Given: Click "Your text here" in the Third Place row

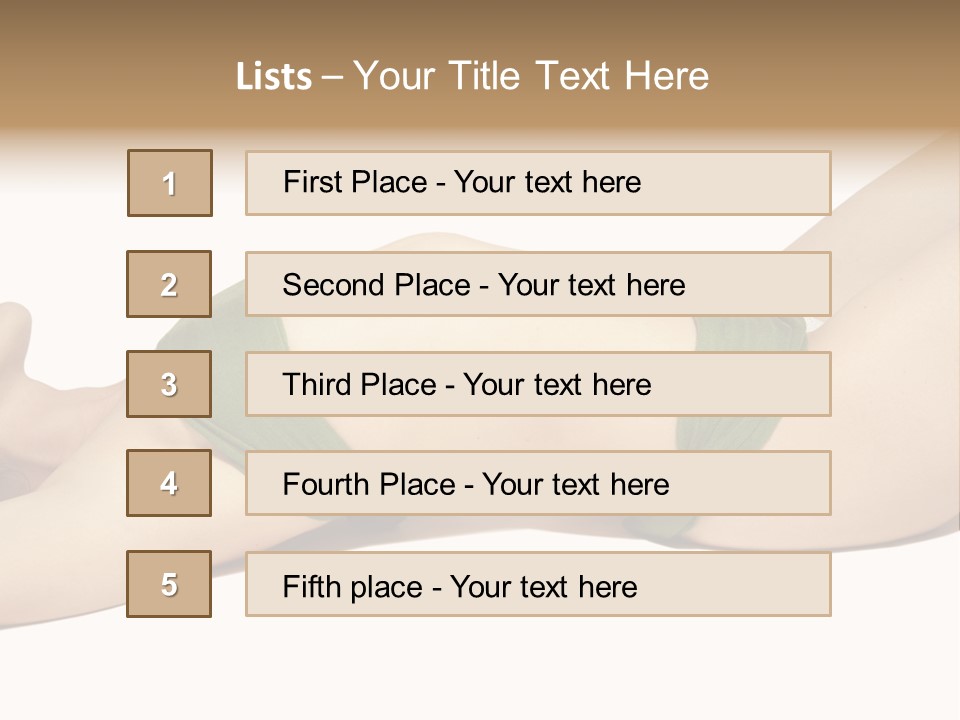Looking at the screenshot, I should (557, 385).
